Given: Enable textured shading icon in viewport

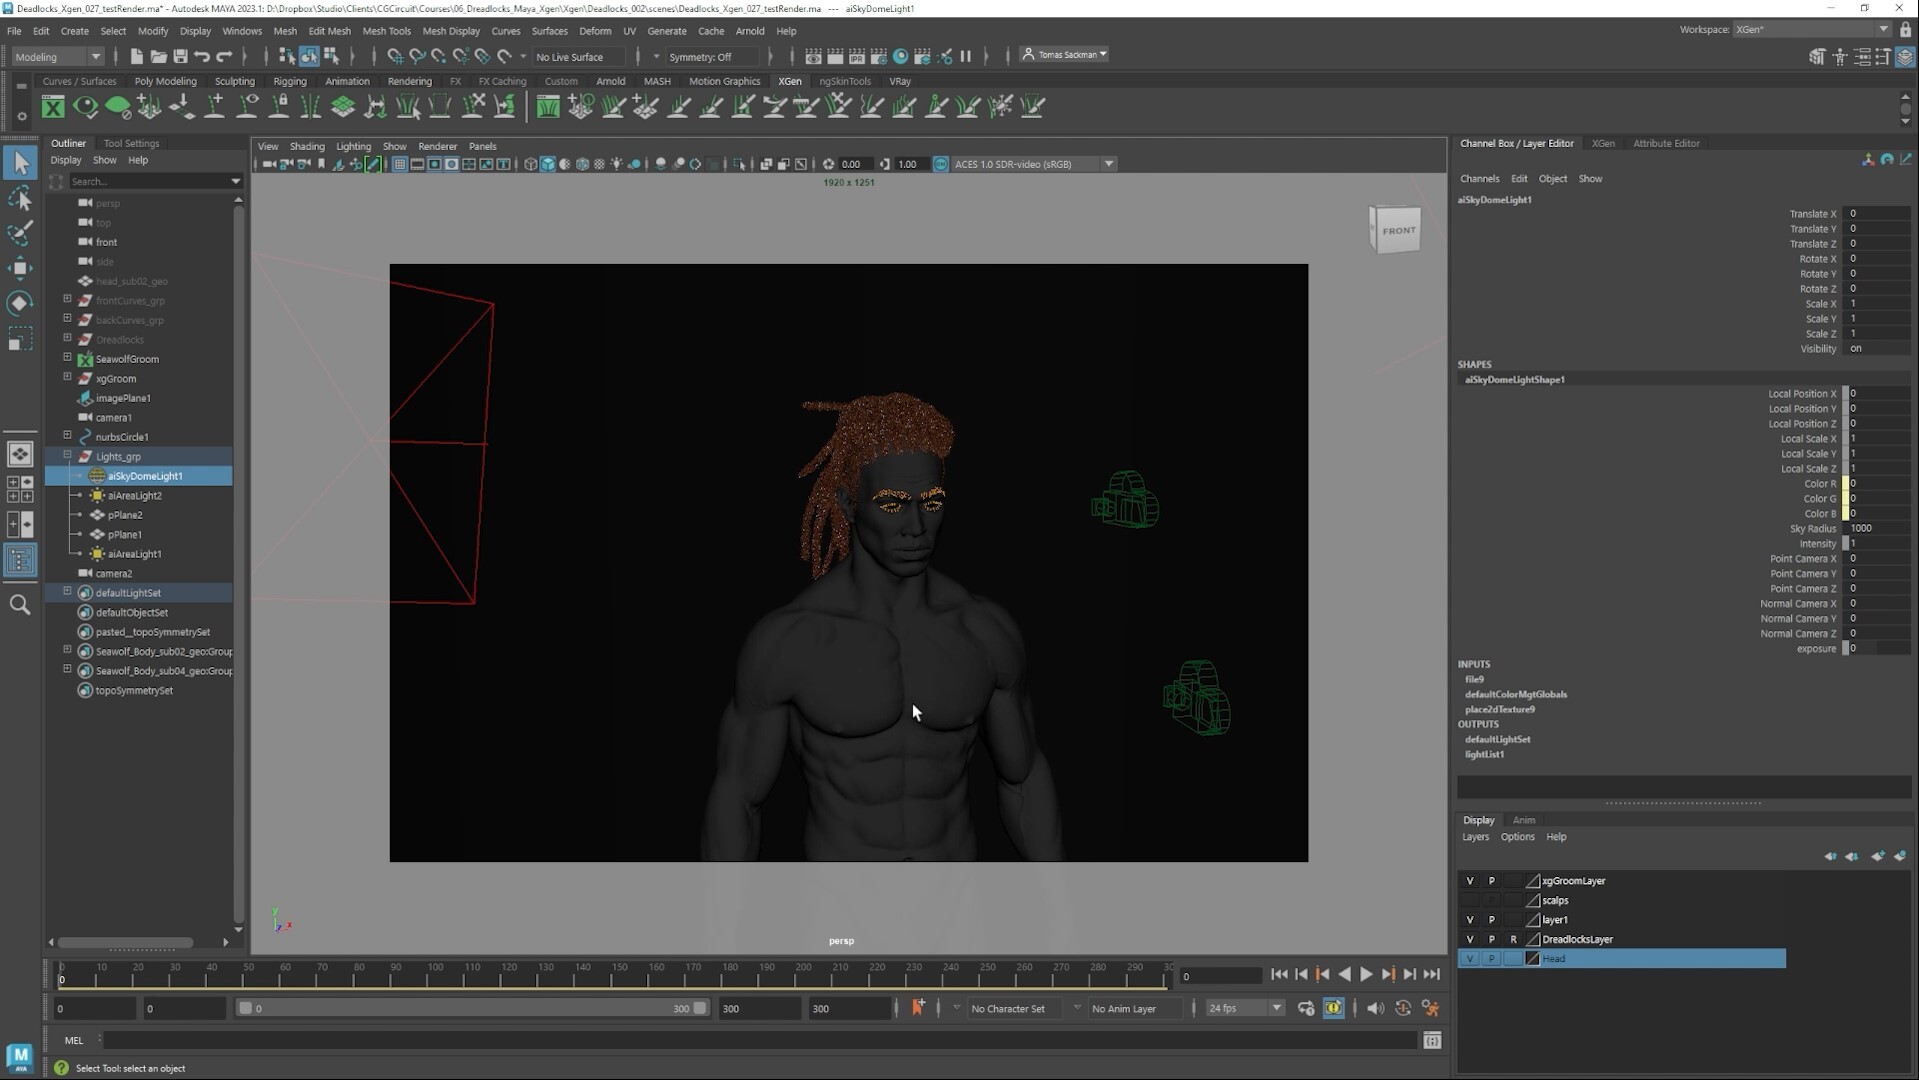Looking at the screenshot, I should [583, 164].
